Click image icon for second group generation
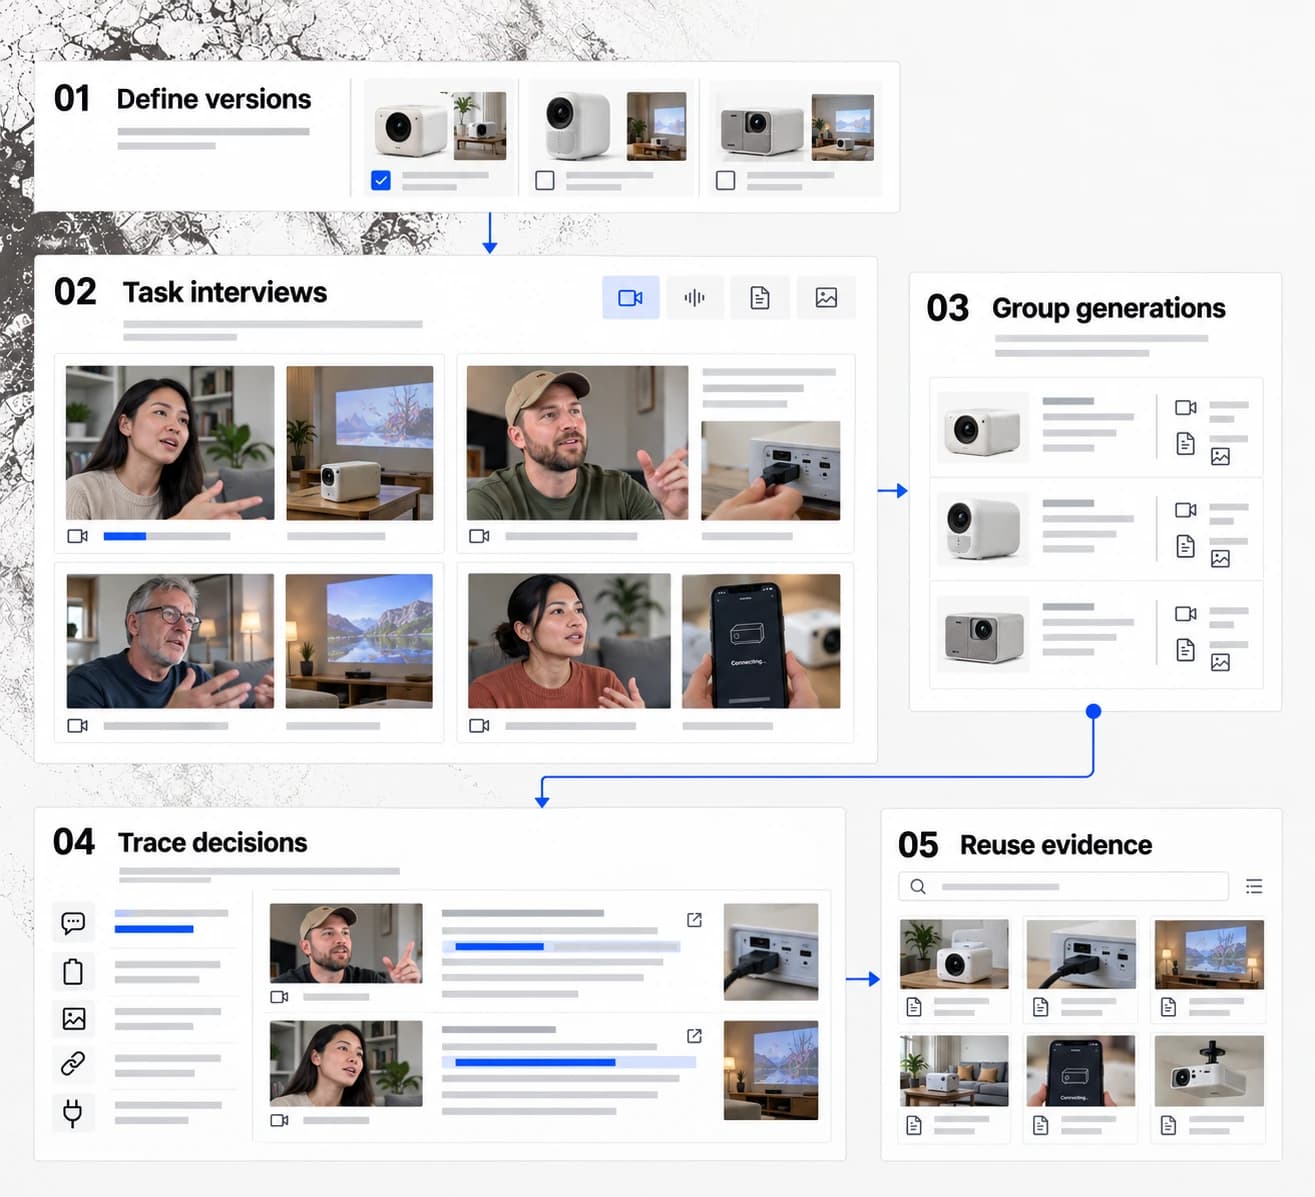The width and height of the screenshot is (1315, 1197). click(1221, 559)
